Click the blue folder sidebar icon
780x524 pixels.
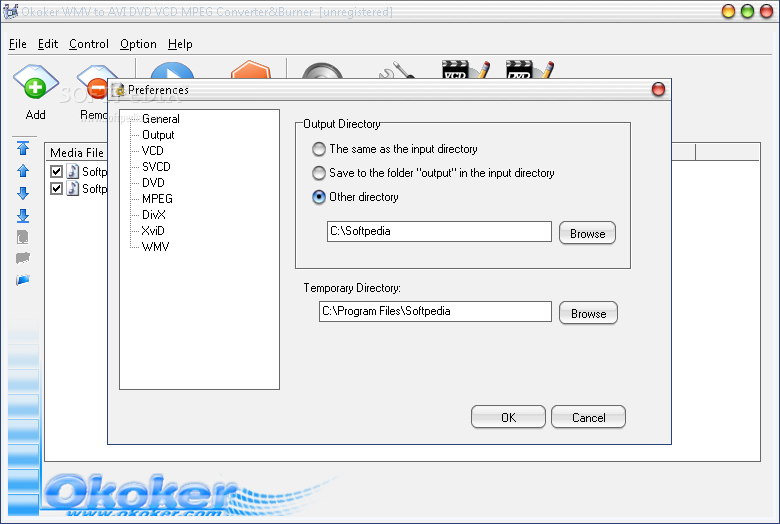click(x=23, y=280)
